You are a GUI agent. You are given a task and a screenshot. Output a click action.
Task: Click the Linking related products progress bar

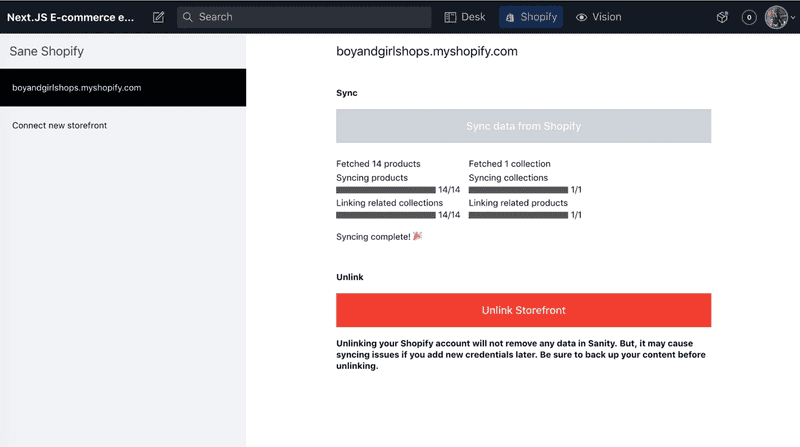[x=518, y=215]
